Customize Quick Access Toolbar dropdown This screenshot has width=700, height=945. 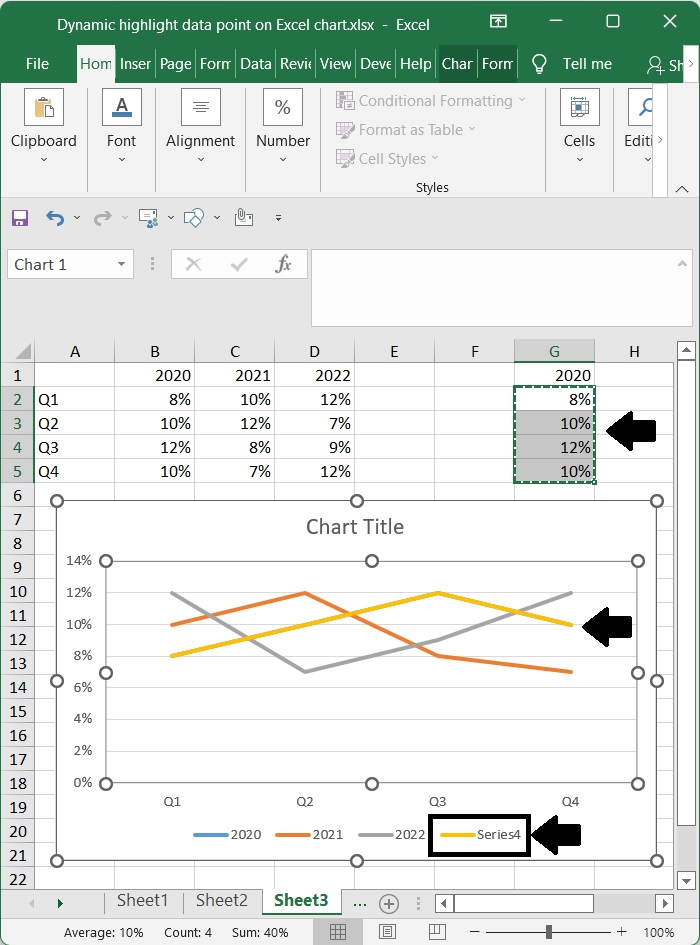click(278, 218)
